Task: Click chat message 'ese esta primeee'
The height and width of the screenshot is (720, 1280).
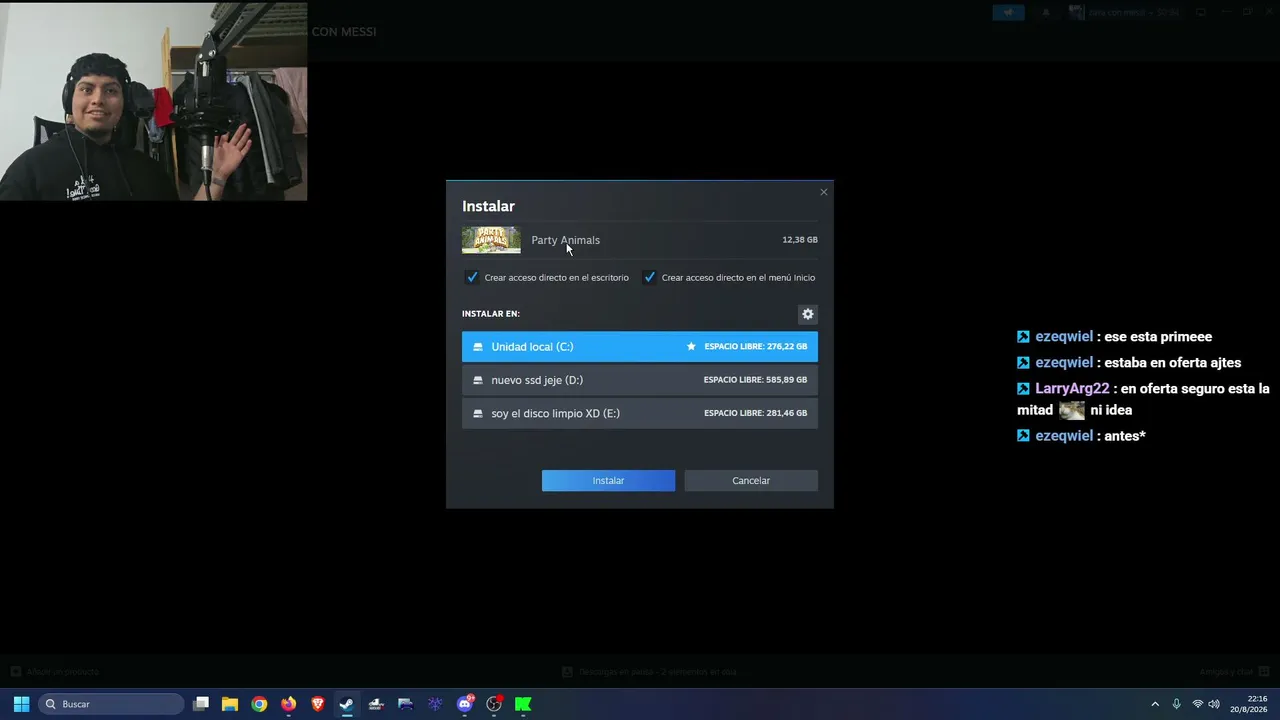Action: (1158, 337)
